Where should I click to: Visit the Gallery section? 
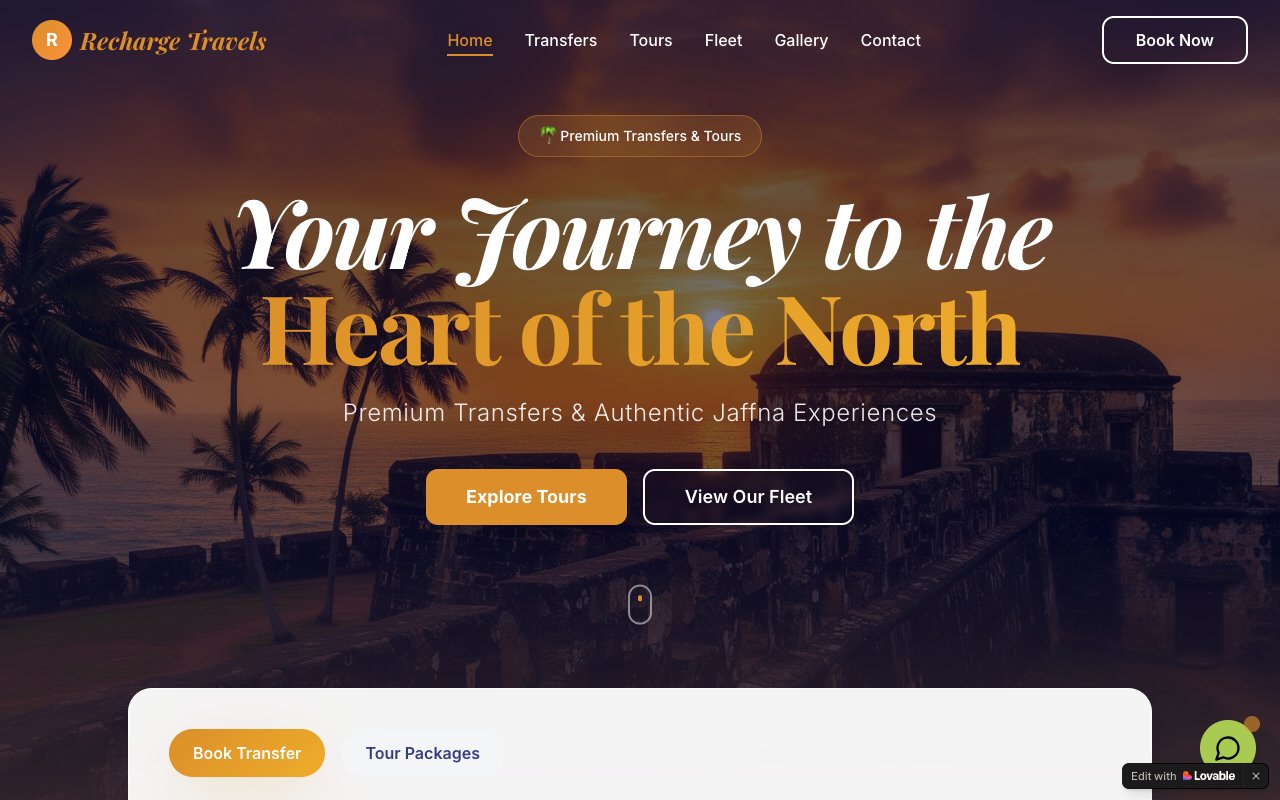(x=801, y=40)
